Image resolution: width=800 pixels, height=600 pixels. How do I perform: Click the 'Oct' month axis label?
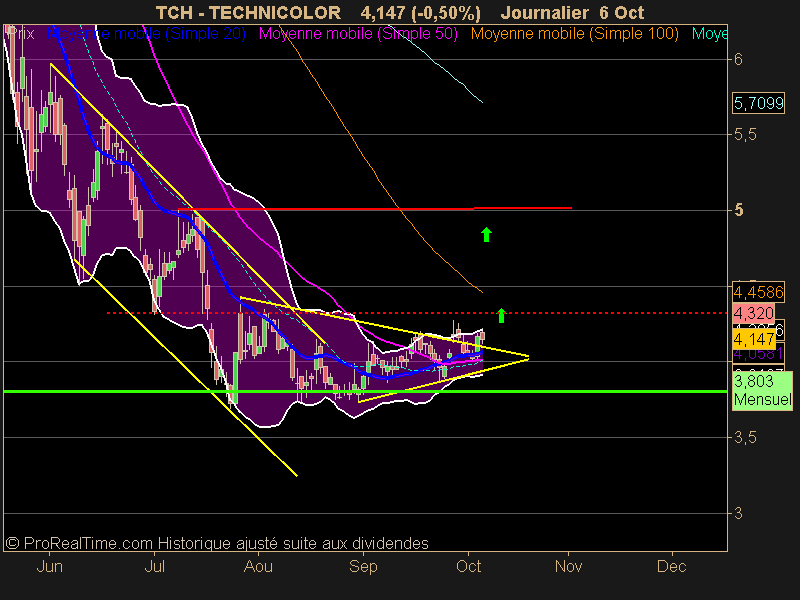coord(468,566)
